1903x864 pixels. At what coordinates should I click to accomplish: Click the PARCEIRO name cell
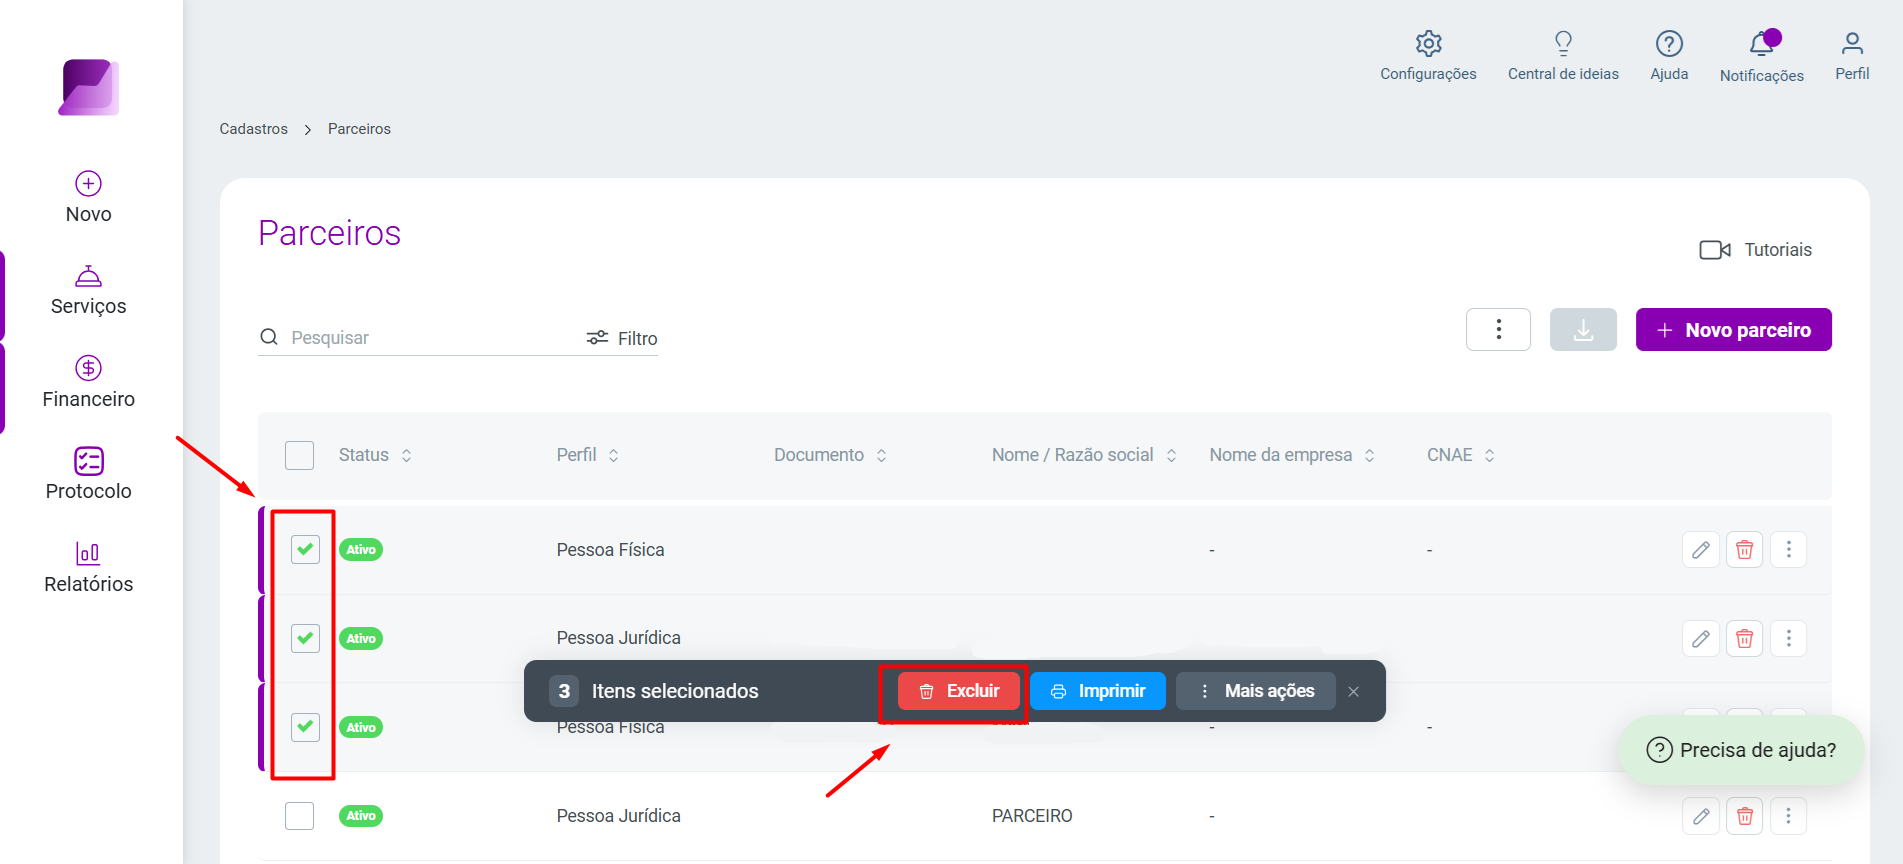pyautogui.click(x=1032, y=816)
